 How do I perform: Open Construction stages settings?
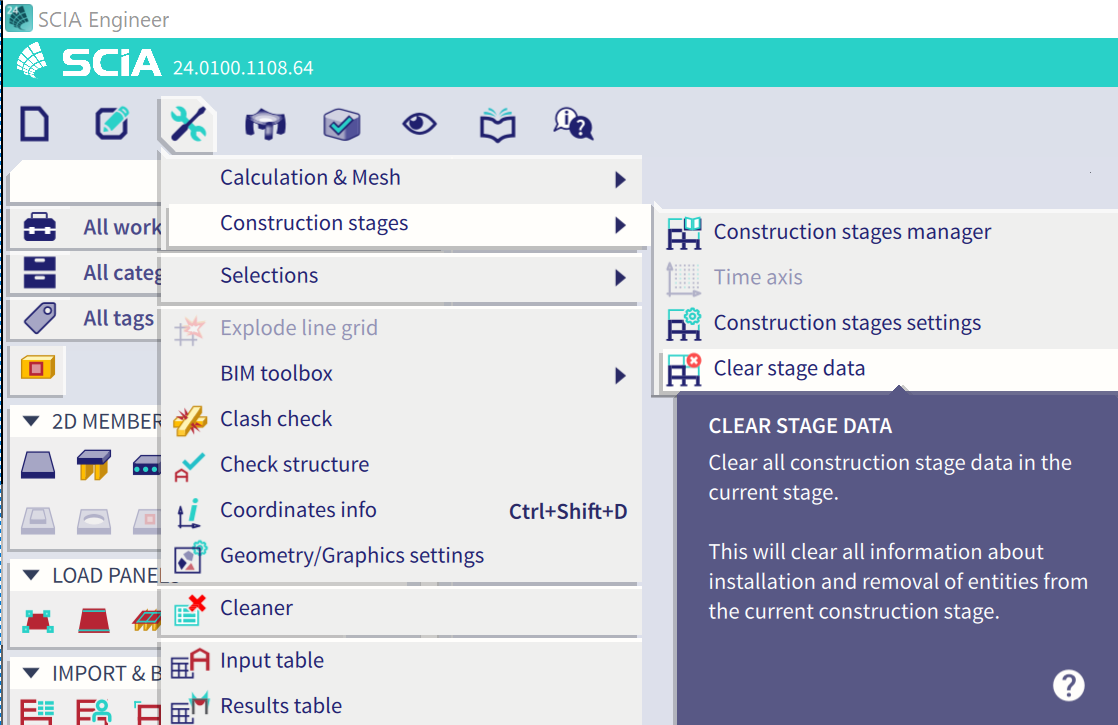pyautogui.click(x=847, y=323)
